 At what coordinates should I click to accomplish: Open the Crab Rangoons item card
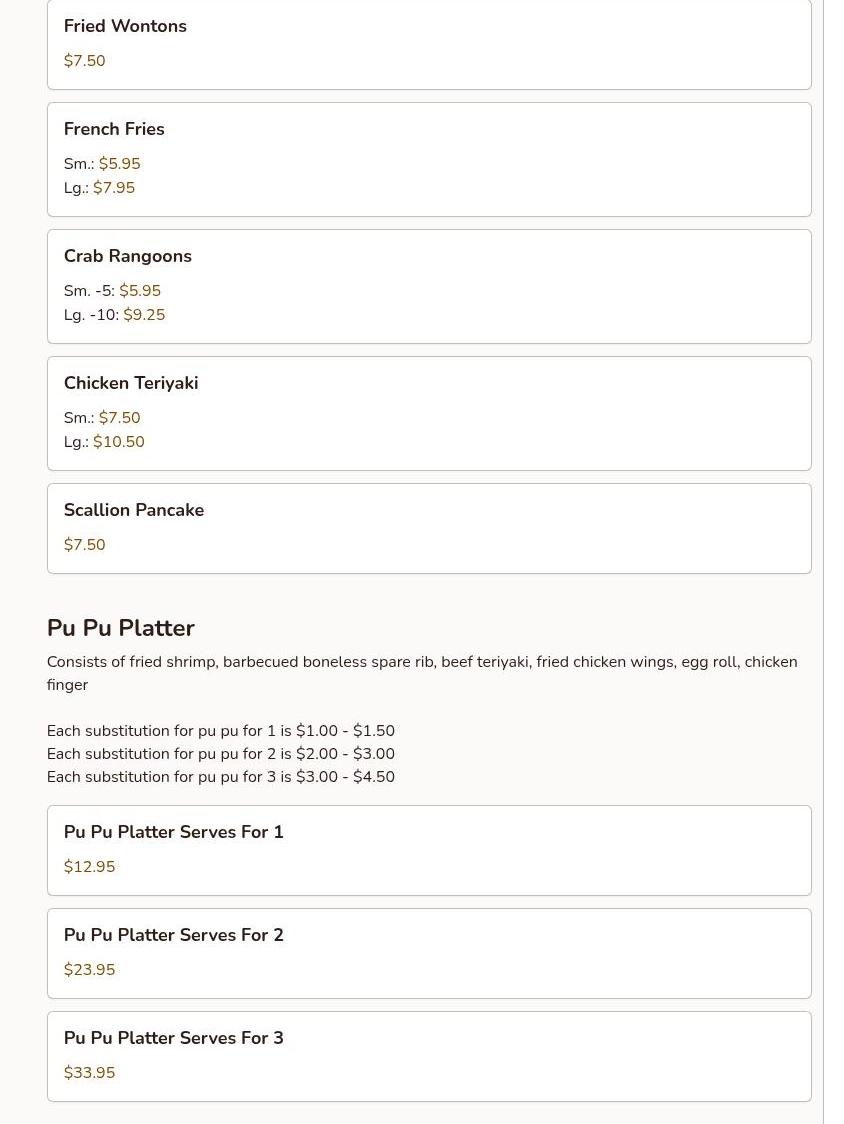coord(128,257)
